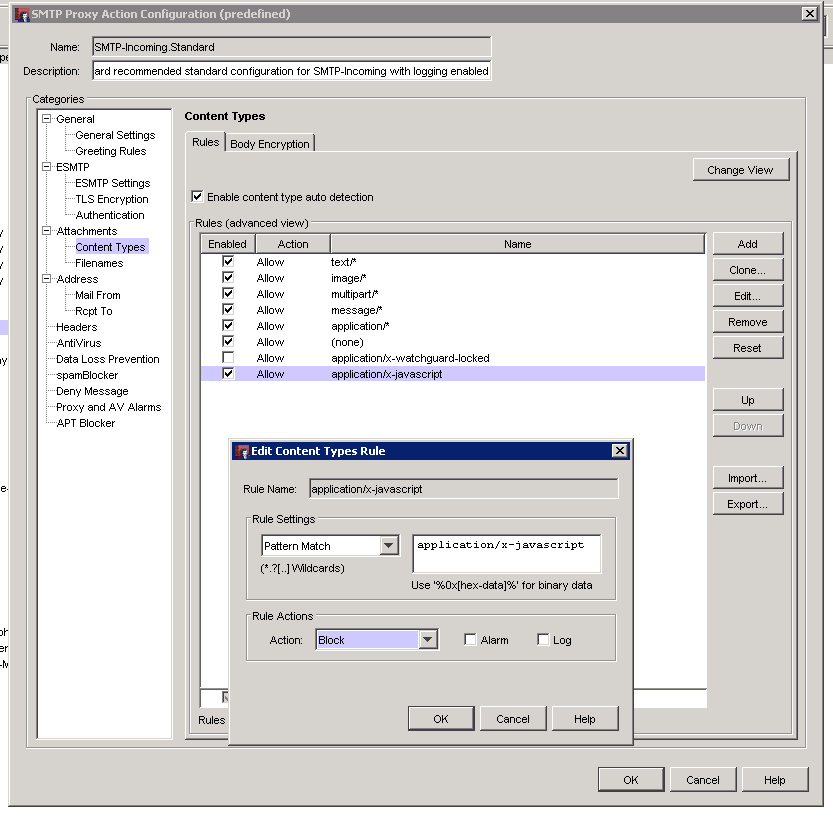
Task: Open the spamBlocker category
Action: pyautogui.click(x=87, y=375)
